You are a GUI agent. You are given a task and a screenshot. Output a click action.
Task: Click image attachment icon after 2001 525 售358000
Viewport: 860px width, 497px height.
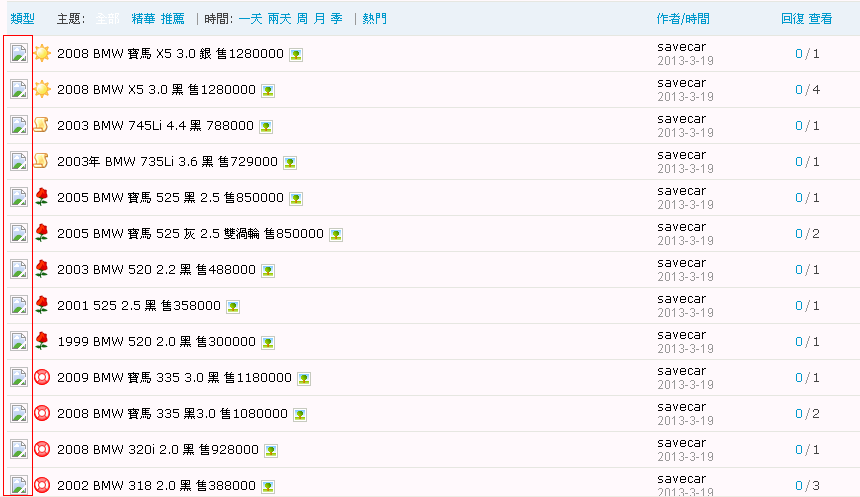tap(233, 307)
